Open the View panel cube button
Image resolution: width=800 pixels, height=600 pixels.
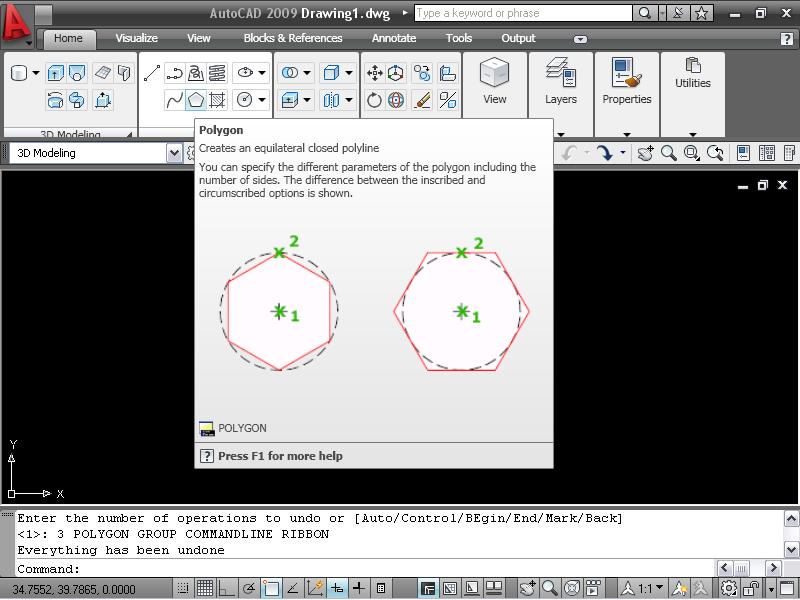click(494, 83)
